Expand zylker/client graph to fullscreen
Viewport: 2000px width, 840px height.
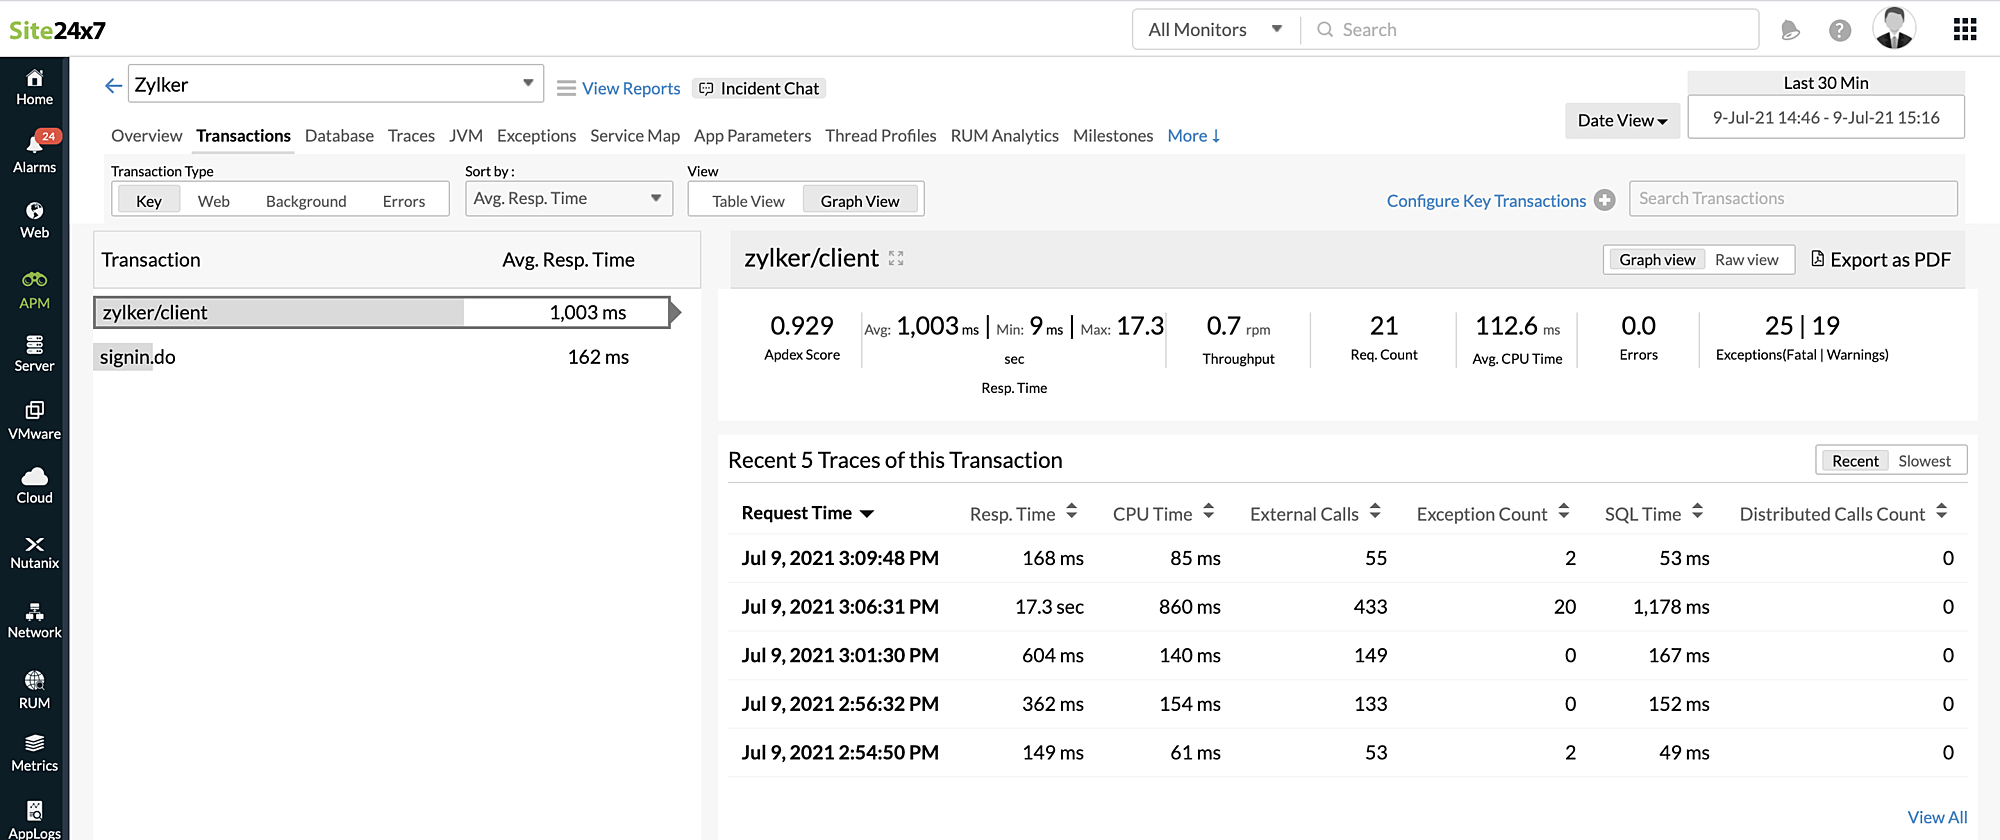click(896, 259)
